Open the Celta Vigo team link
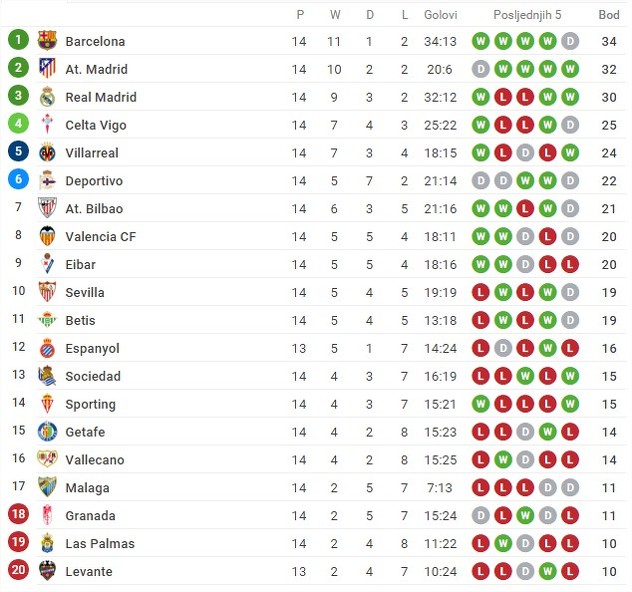The image size is (632, 592). (96, 125)
